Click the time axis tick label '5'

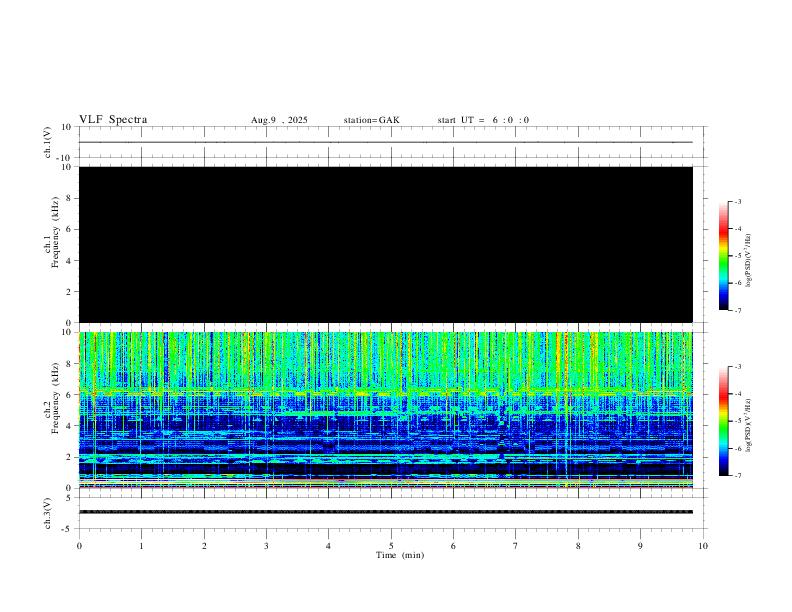391,546
